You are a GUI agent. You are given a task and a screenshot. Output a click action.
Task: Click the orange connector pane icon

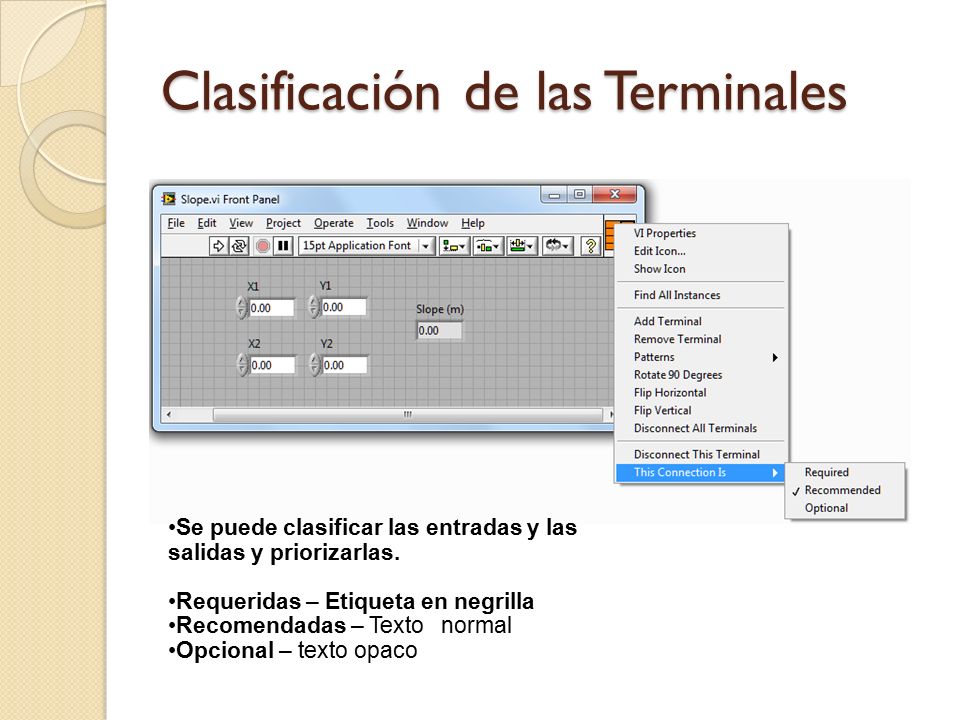pyautogui.click(x=610, y=234)
